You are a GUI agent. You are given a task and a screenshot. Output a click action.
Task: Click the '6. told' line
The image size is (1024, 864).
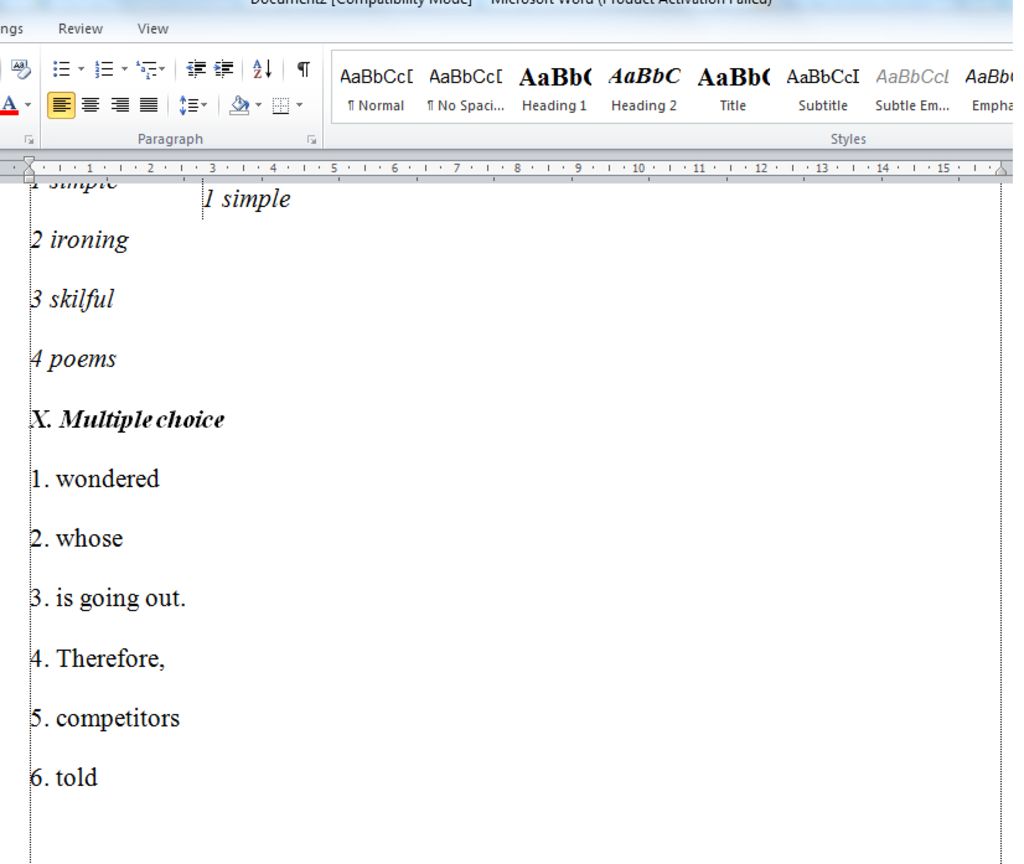pos(64,778)
